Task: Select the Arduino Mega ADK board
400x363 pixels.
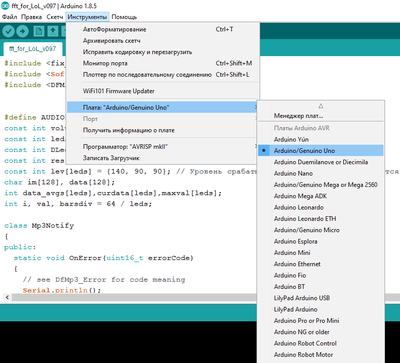Action: (321, 196)
